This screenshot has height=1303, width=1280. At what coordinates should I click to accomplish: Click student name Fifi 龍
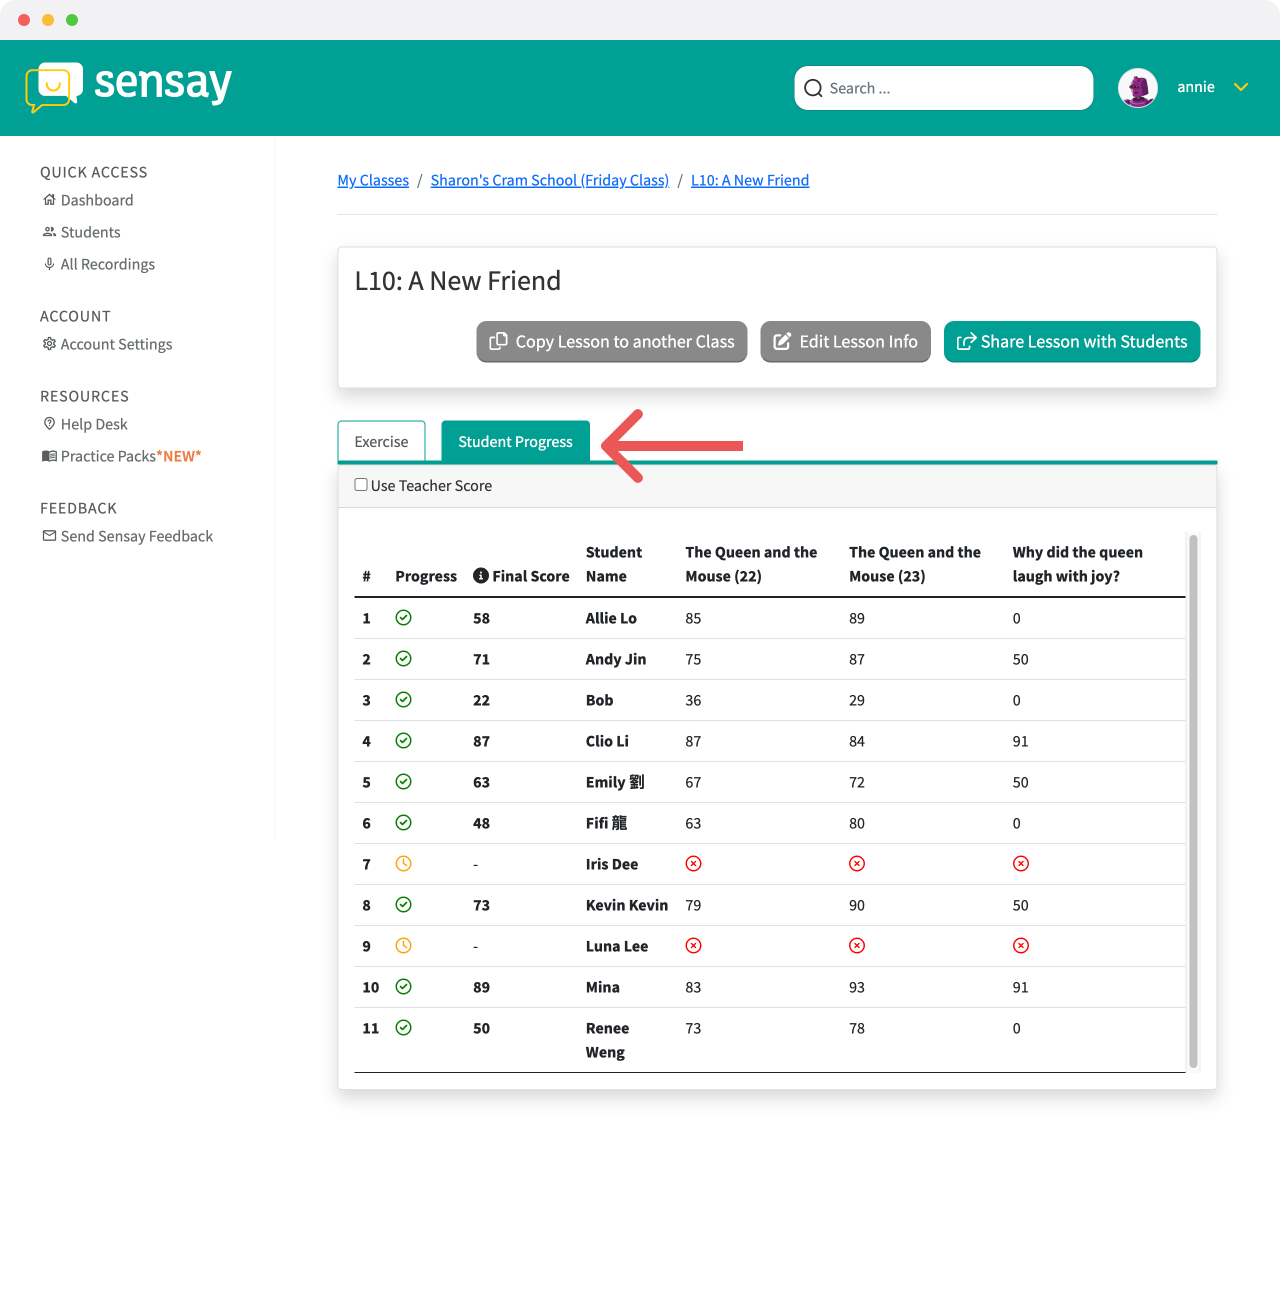pos(606,823)
